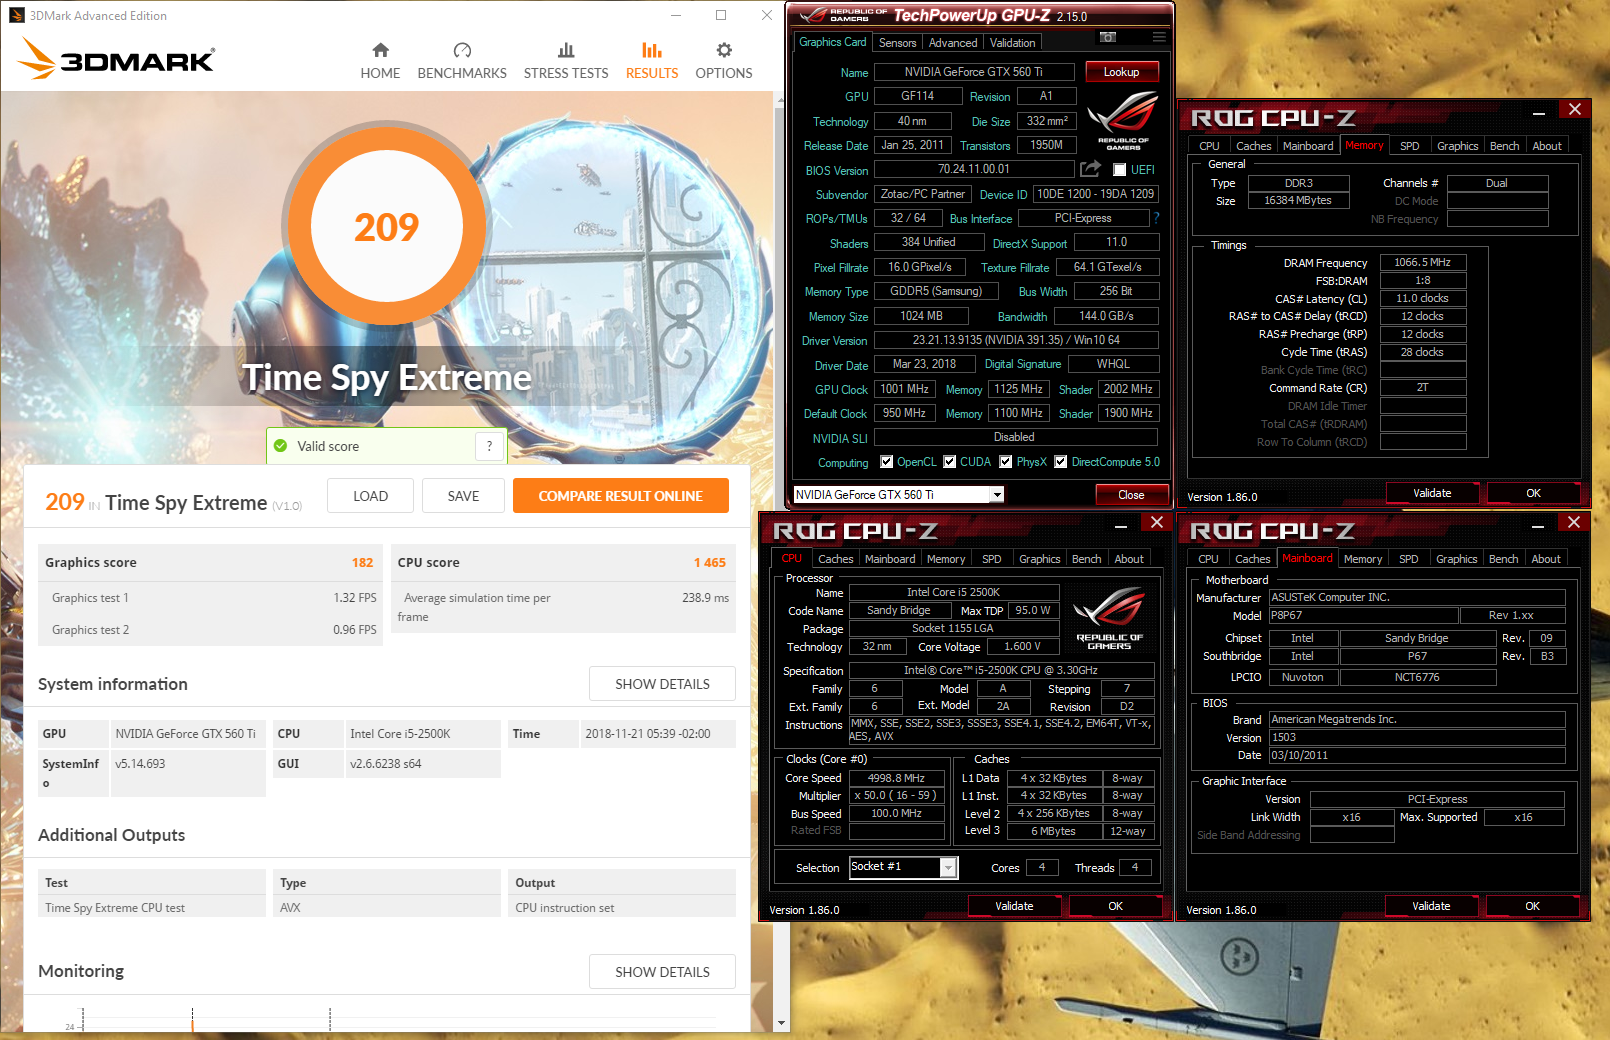This screenshot has width=1610, height=1040.
Task: Click COMPARE RESULT ONLINE button
Action: [x=620, y=496]
